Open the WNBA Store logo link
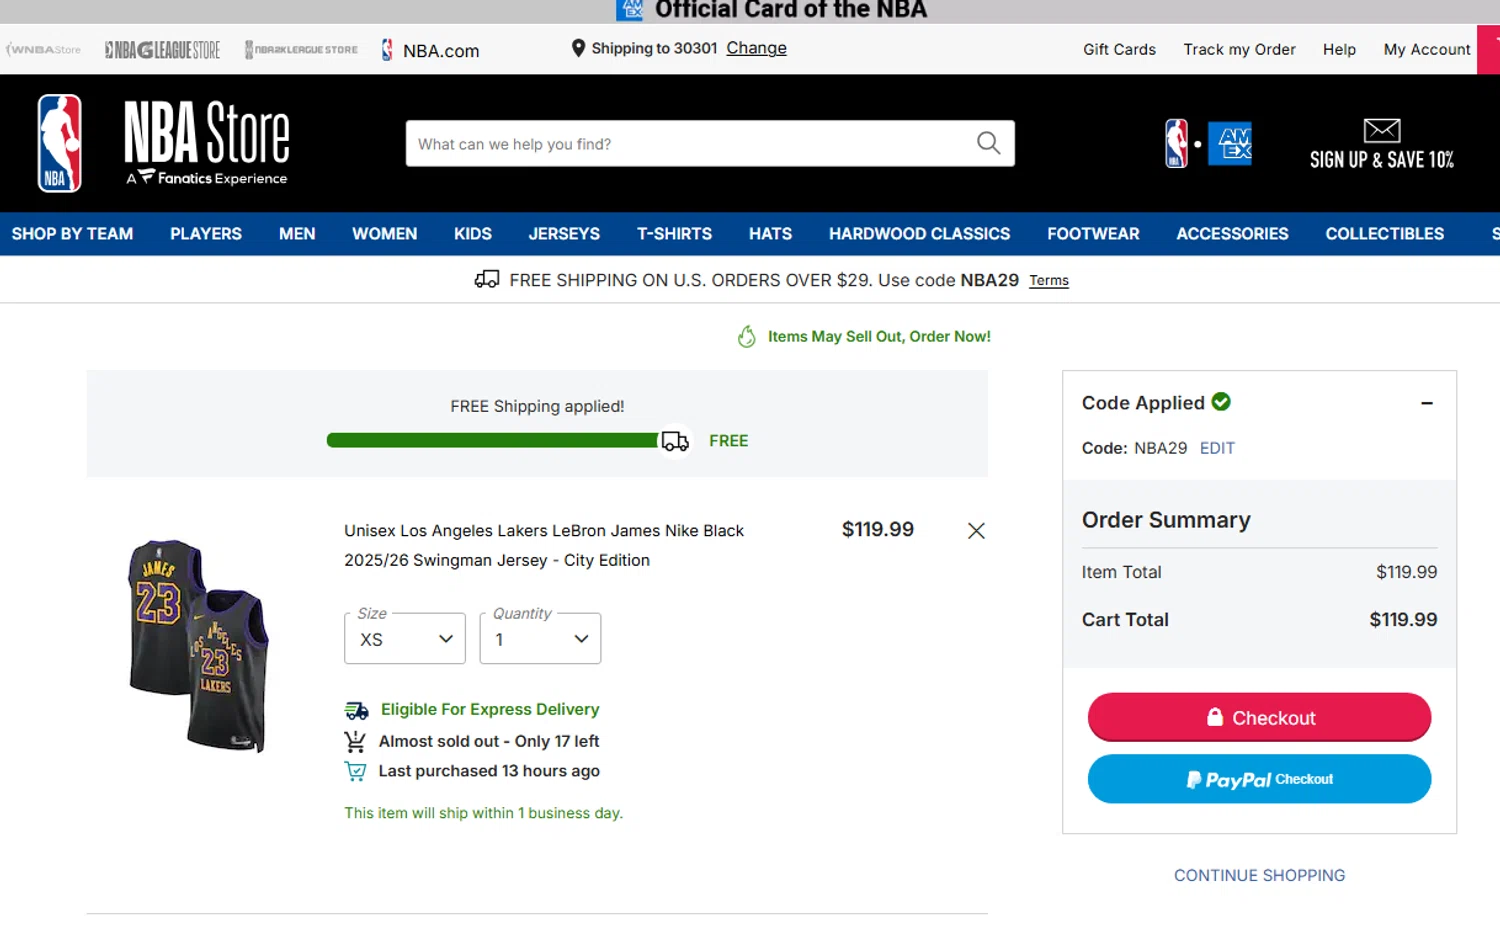 [x=43, y=49]
